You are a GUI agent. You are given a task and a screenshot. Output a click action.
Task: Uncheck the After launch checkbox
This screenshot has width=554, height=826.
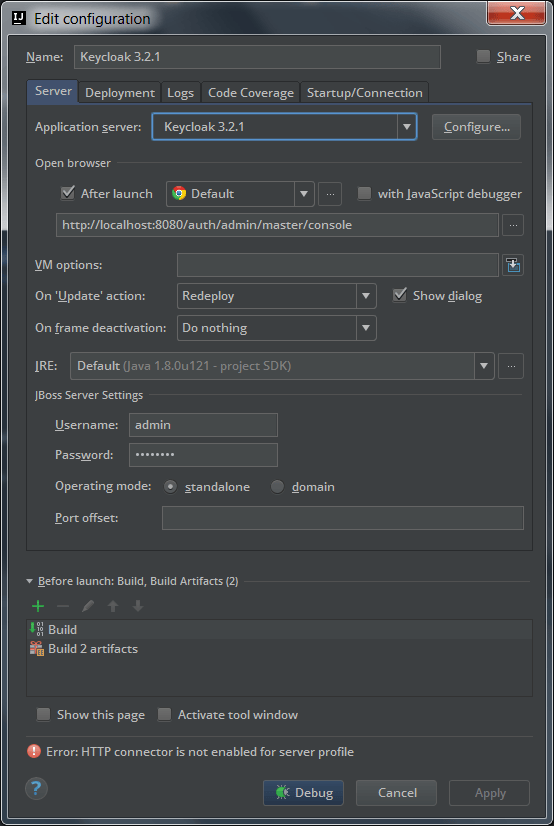click(67, 193)
